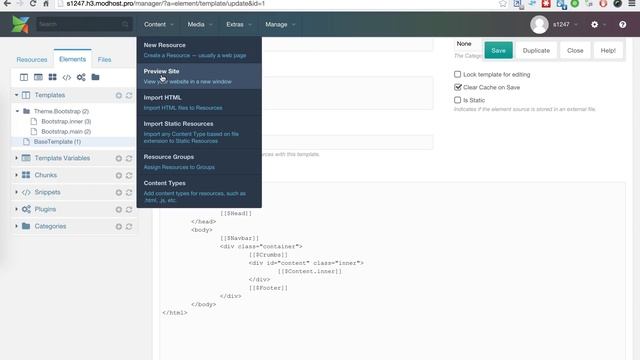Select New Resource menu entry
This screenshot has height=360, width=640.
(199, 50)
